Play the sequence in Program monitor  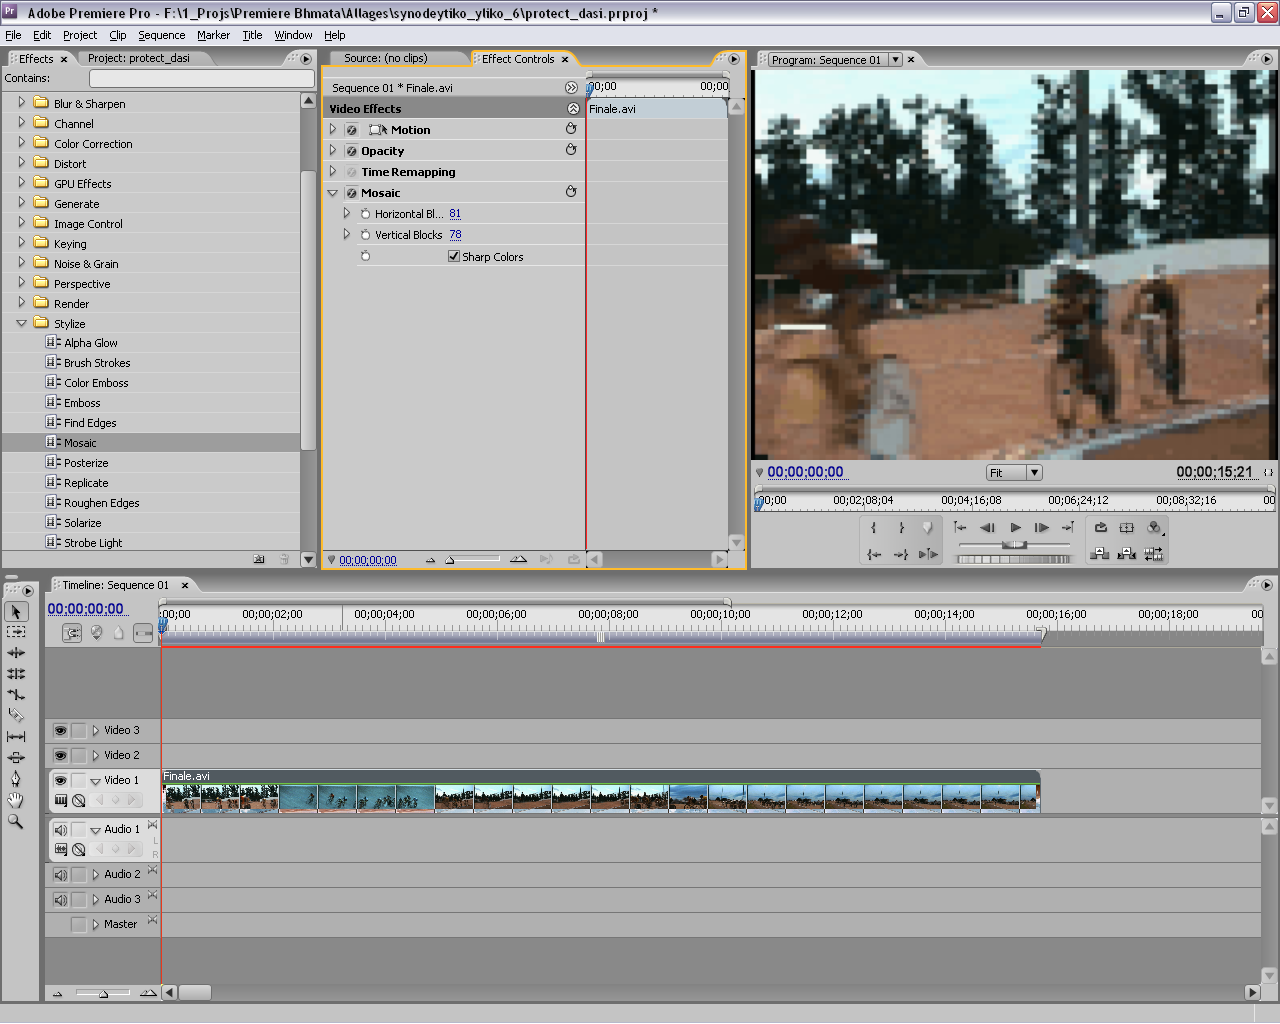(x=1015, y=528)
